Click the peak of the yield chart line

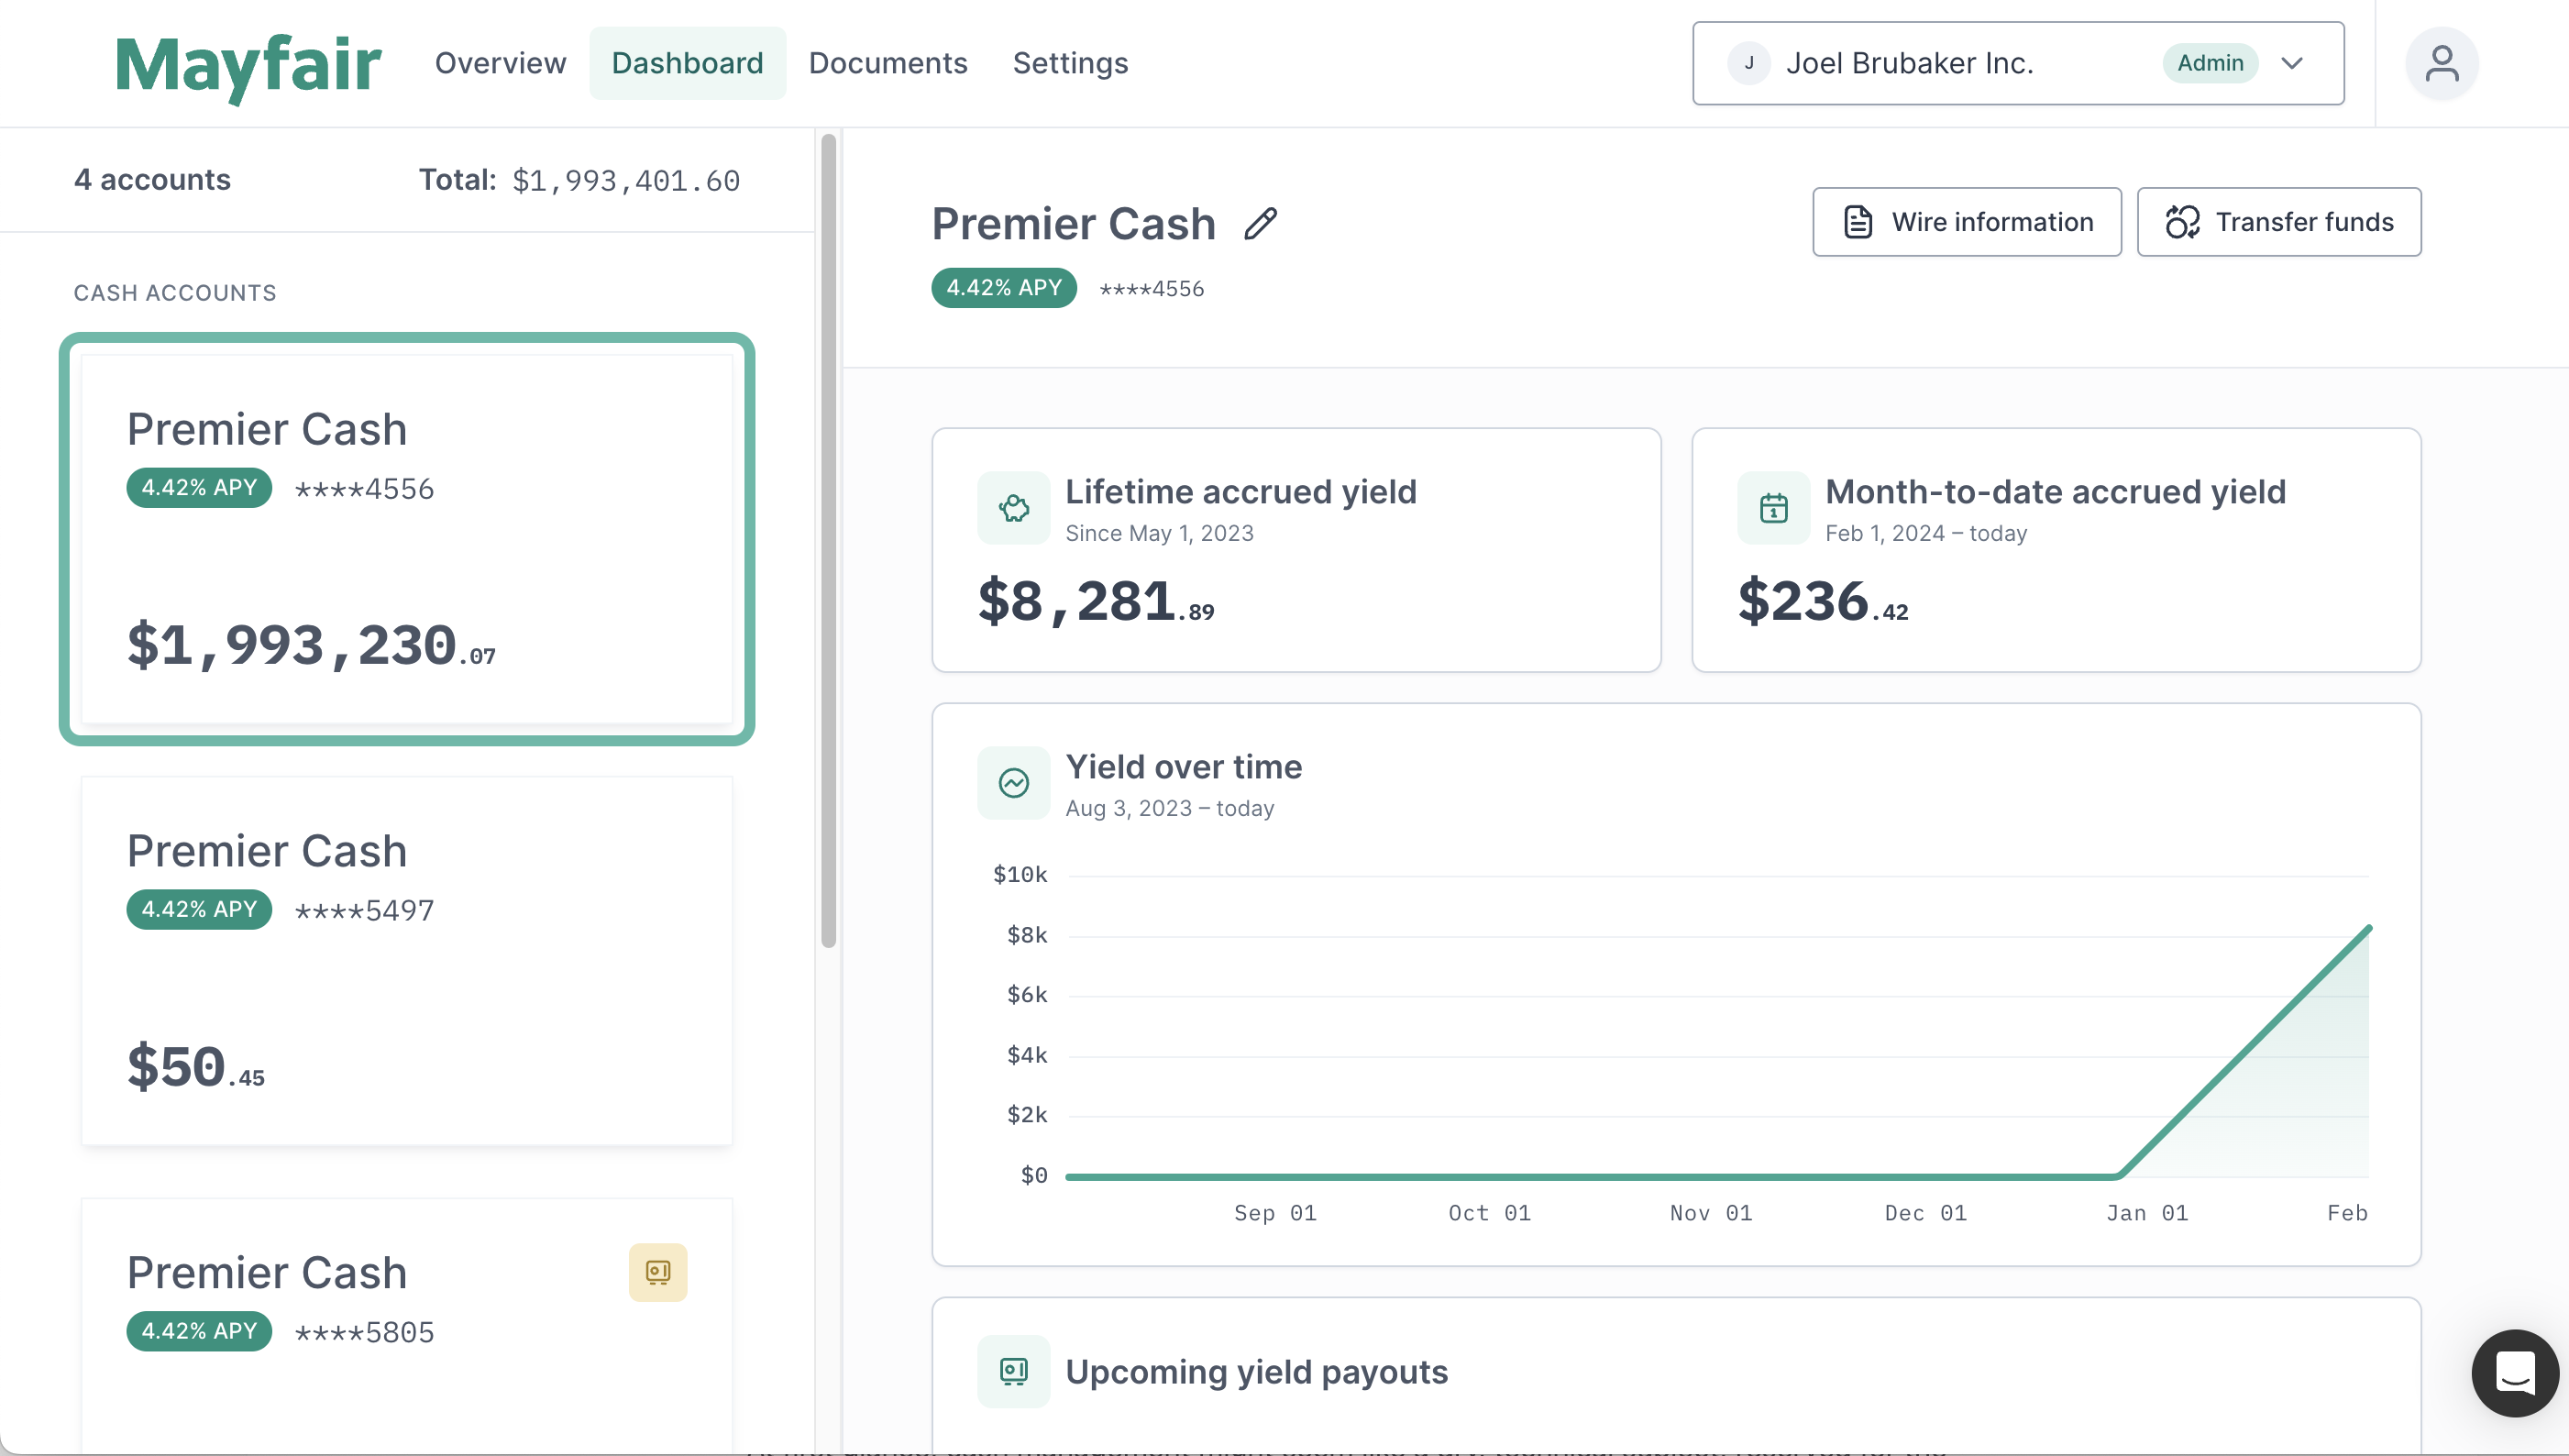2368,929
